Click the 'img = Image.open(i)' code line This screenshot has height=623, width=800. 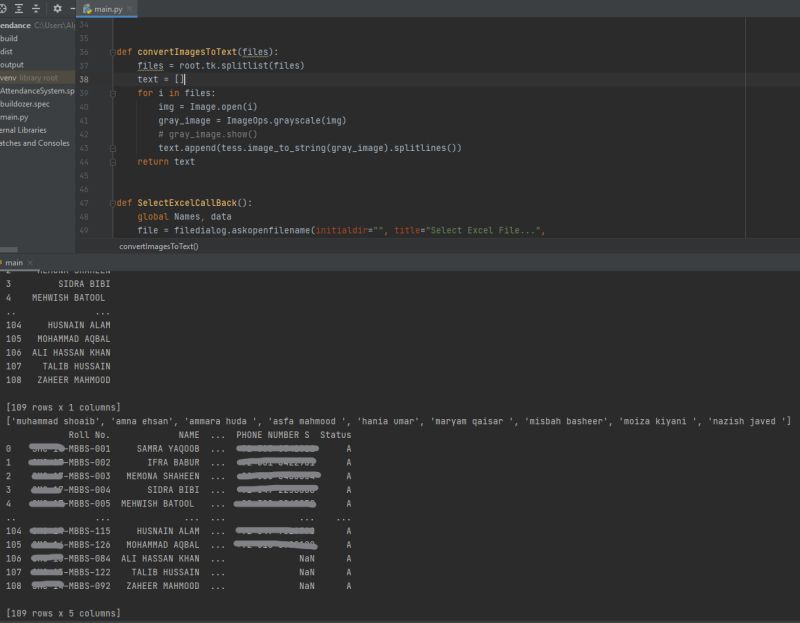(208, 107)
